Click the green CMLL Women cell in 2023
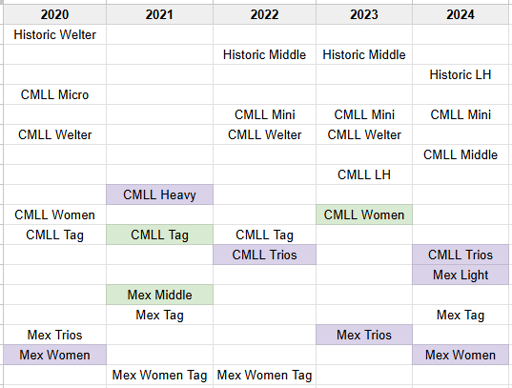The image size is (512, 388). pyautogui.click(x=364, y=215)
